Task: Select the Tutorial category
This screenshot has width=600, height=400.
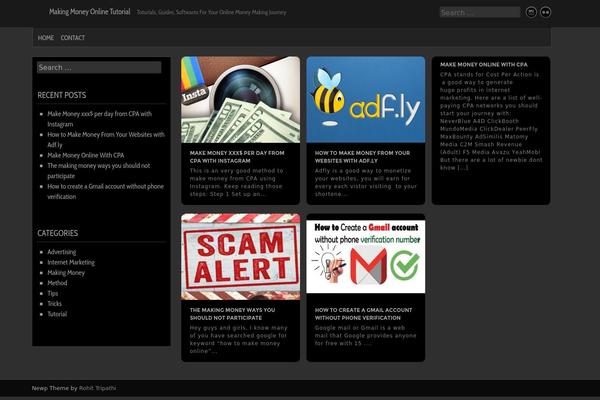Action: tap(57, 314)
